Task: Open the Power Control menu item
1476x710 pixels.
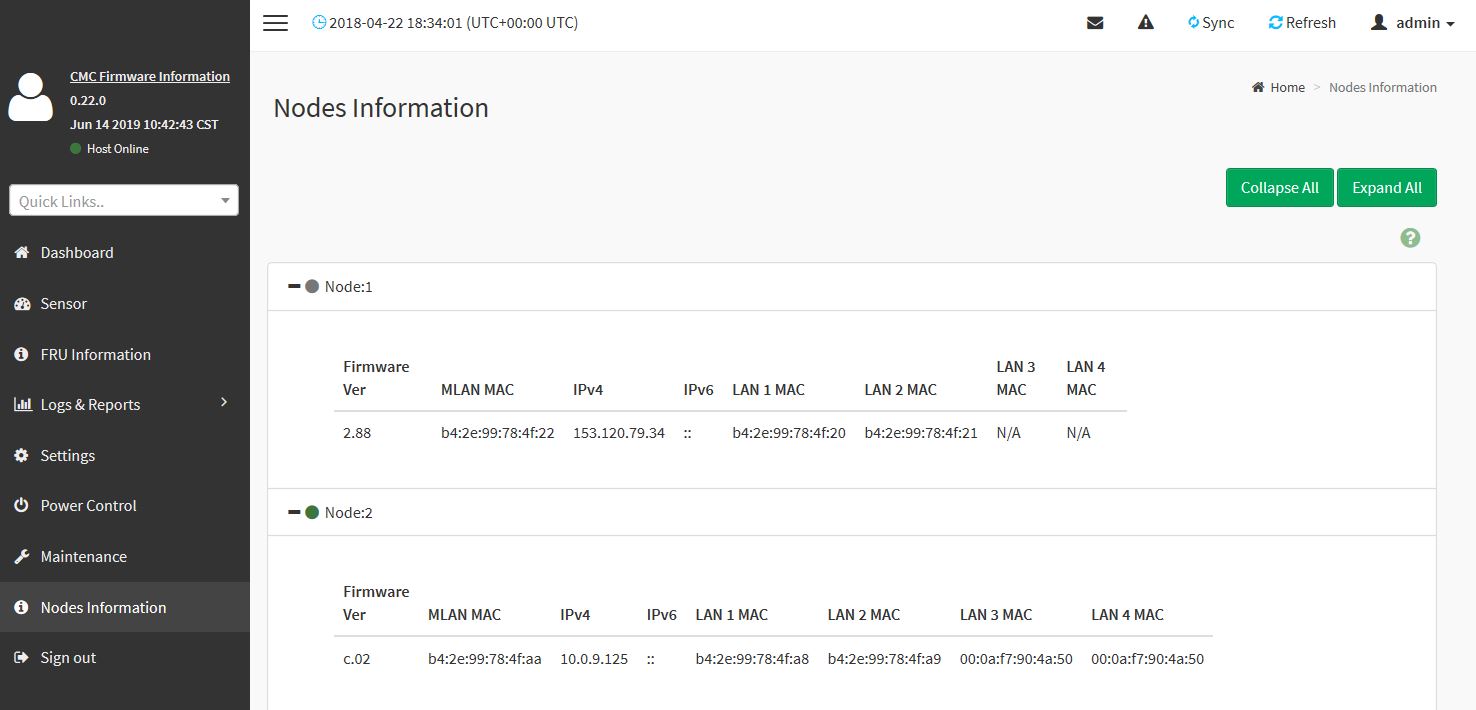Action: click(88, 506)
